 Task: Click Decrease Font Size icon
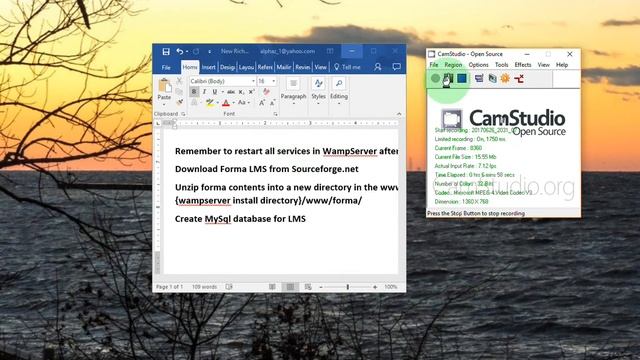coord(272,103)
